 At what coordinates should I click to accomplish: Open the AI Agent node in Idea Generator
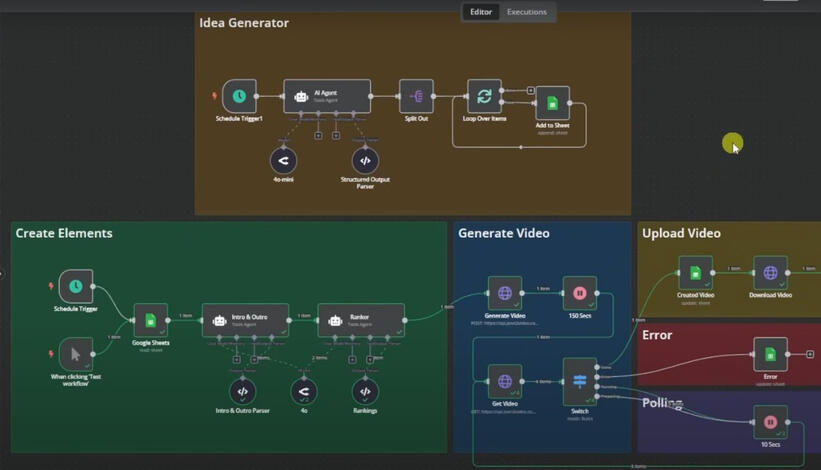point(327,97)
